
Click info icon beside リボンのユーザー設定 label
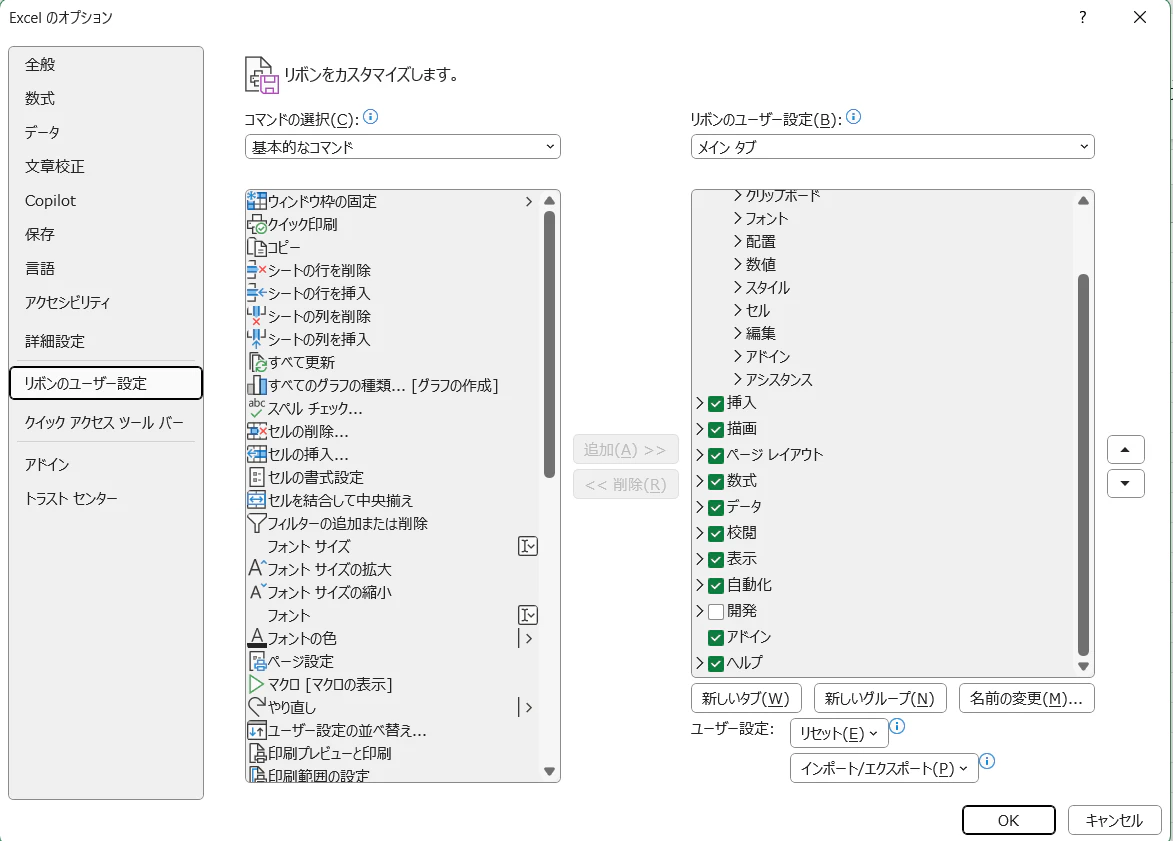pyautogui.click(x=853, y=117)
